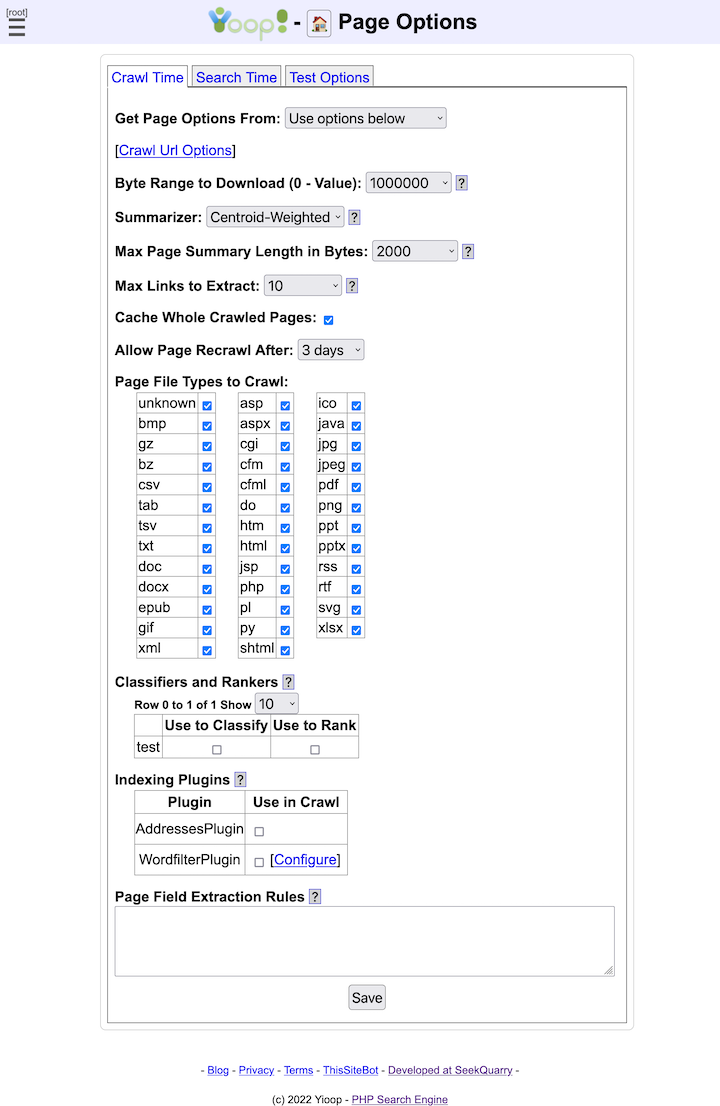Uncheck the svg file type checkbox
This screenshot has height=1106, width=720.
[356, 609]
